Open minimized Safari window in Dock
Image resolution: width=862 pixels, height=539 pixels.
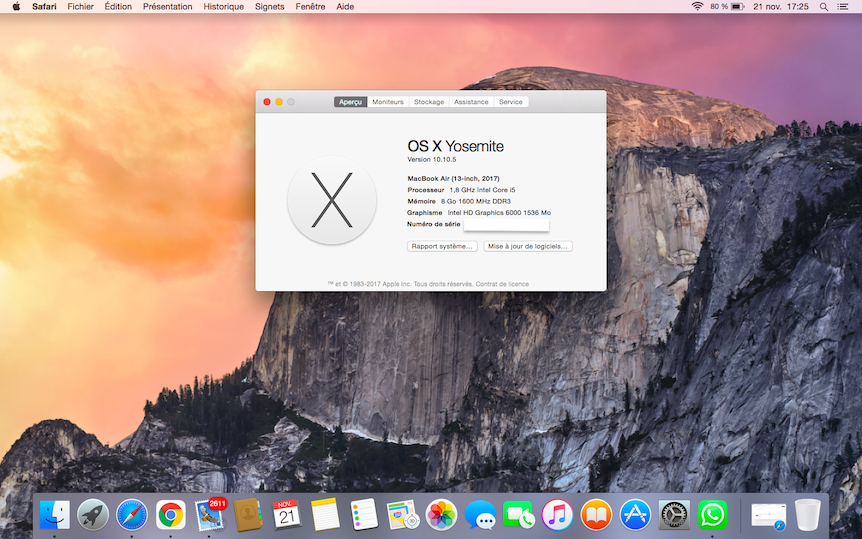[x=769, y=517]
